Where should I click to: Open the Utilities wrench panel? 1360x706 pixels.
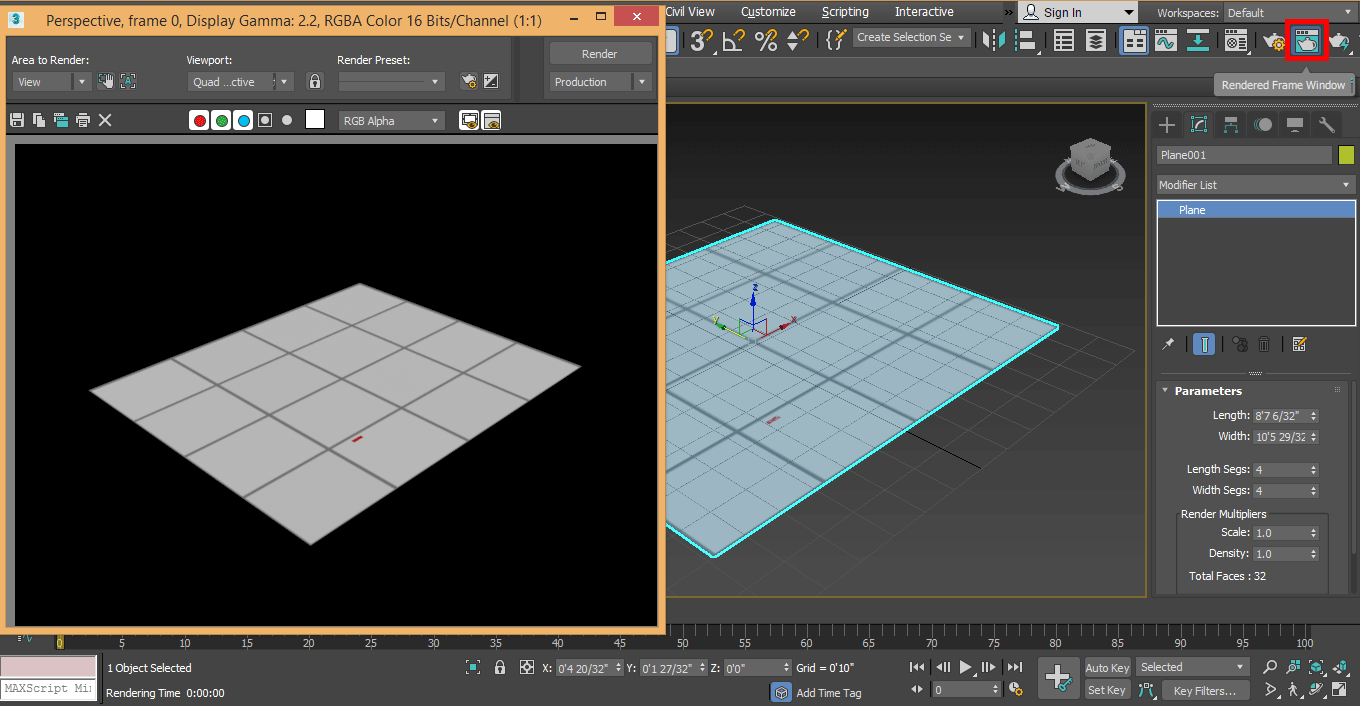click(1327, 125)
